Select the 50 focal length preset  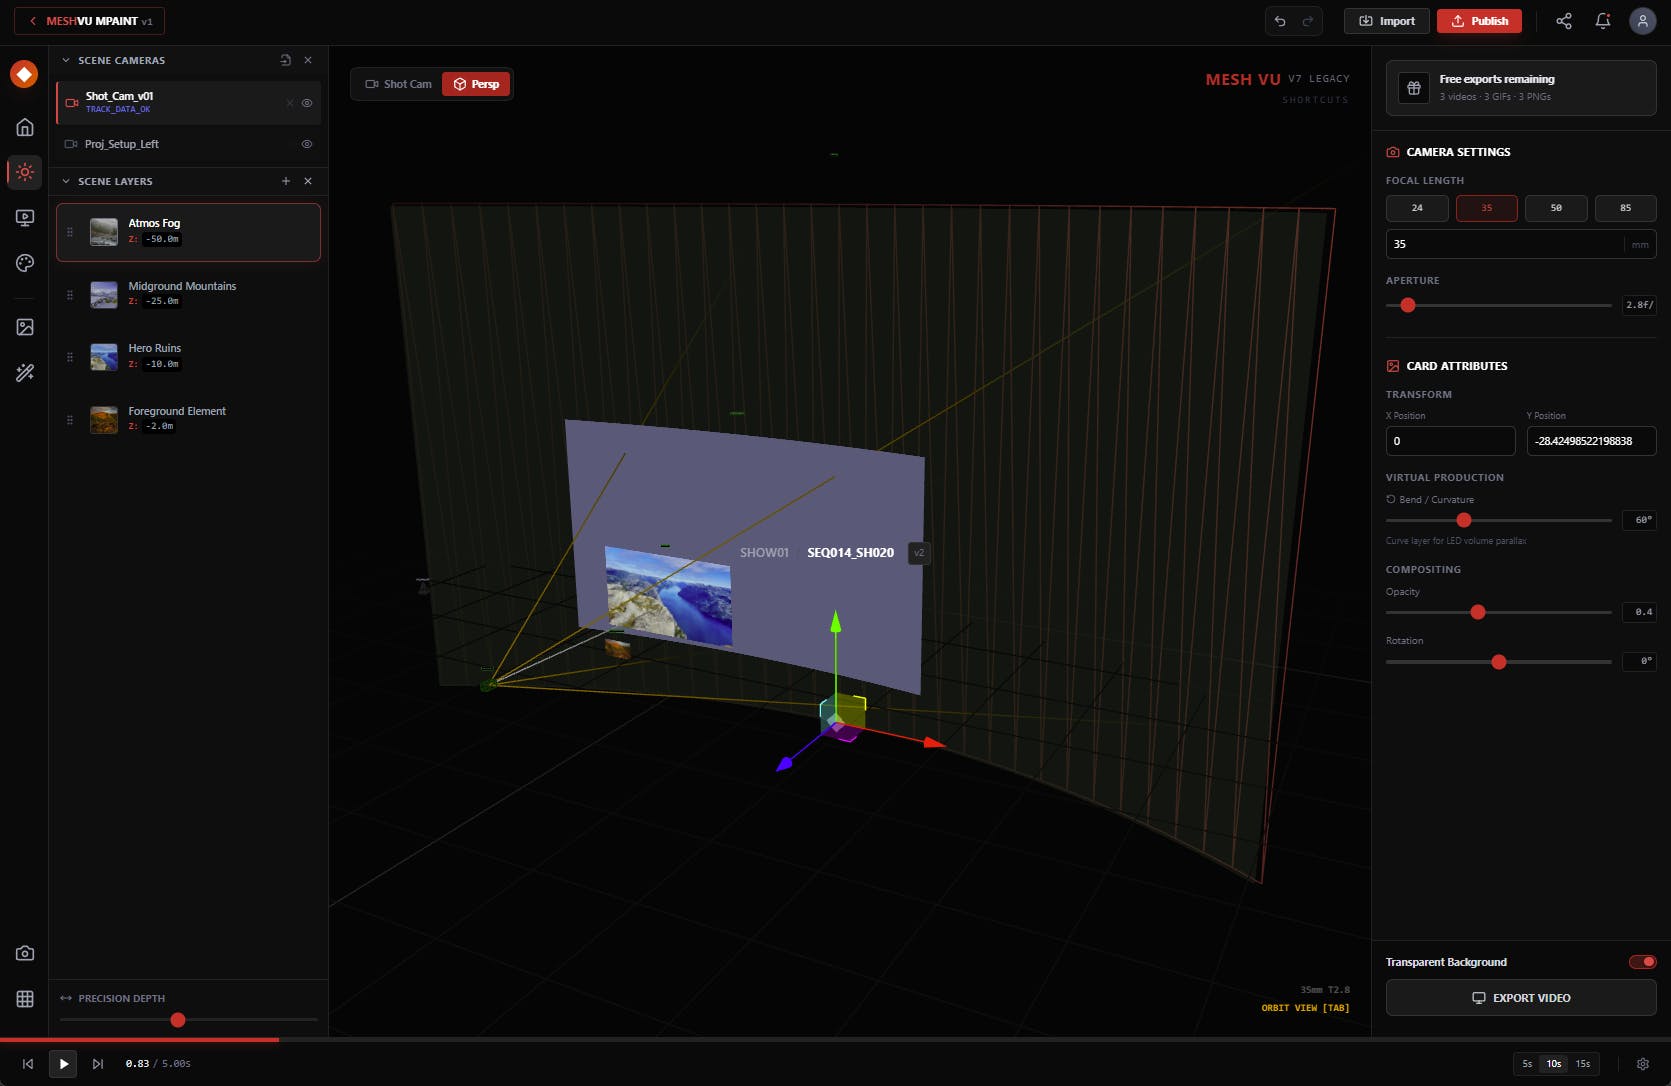click(x=1556, y=208)
